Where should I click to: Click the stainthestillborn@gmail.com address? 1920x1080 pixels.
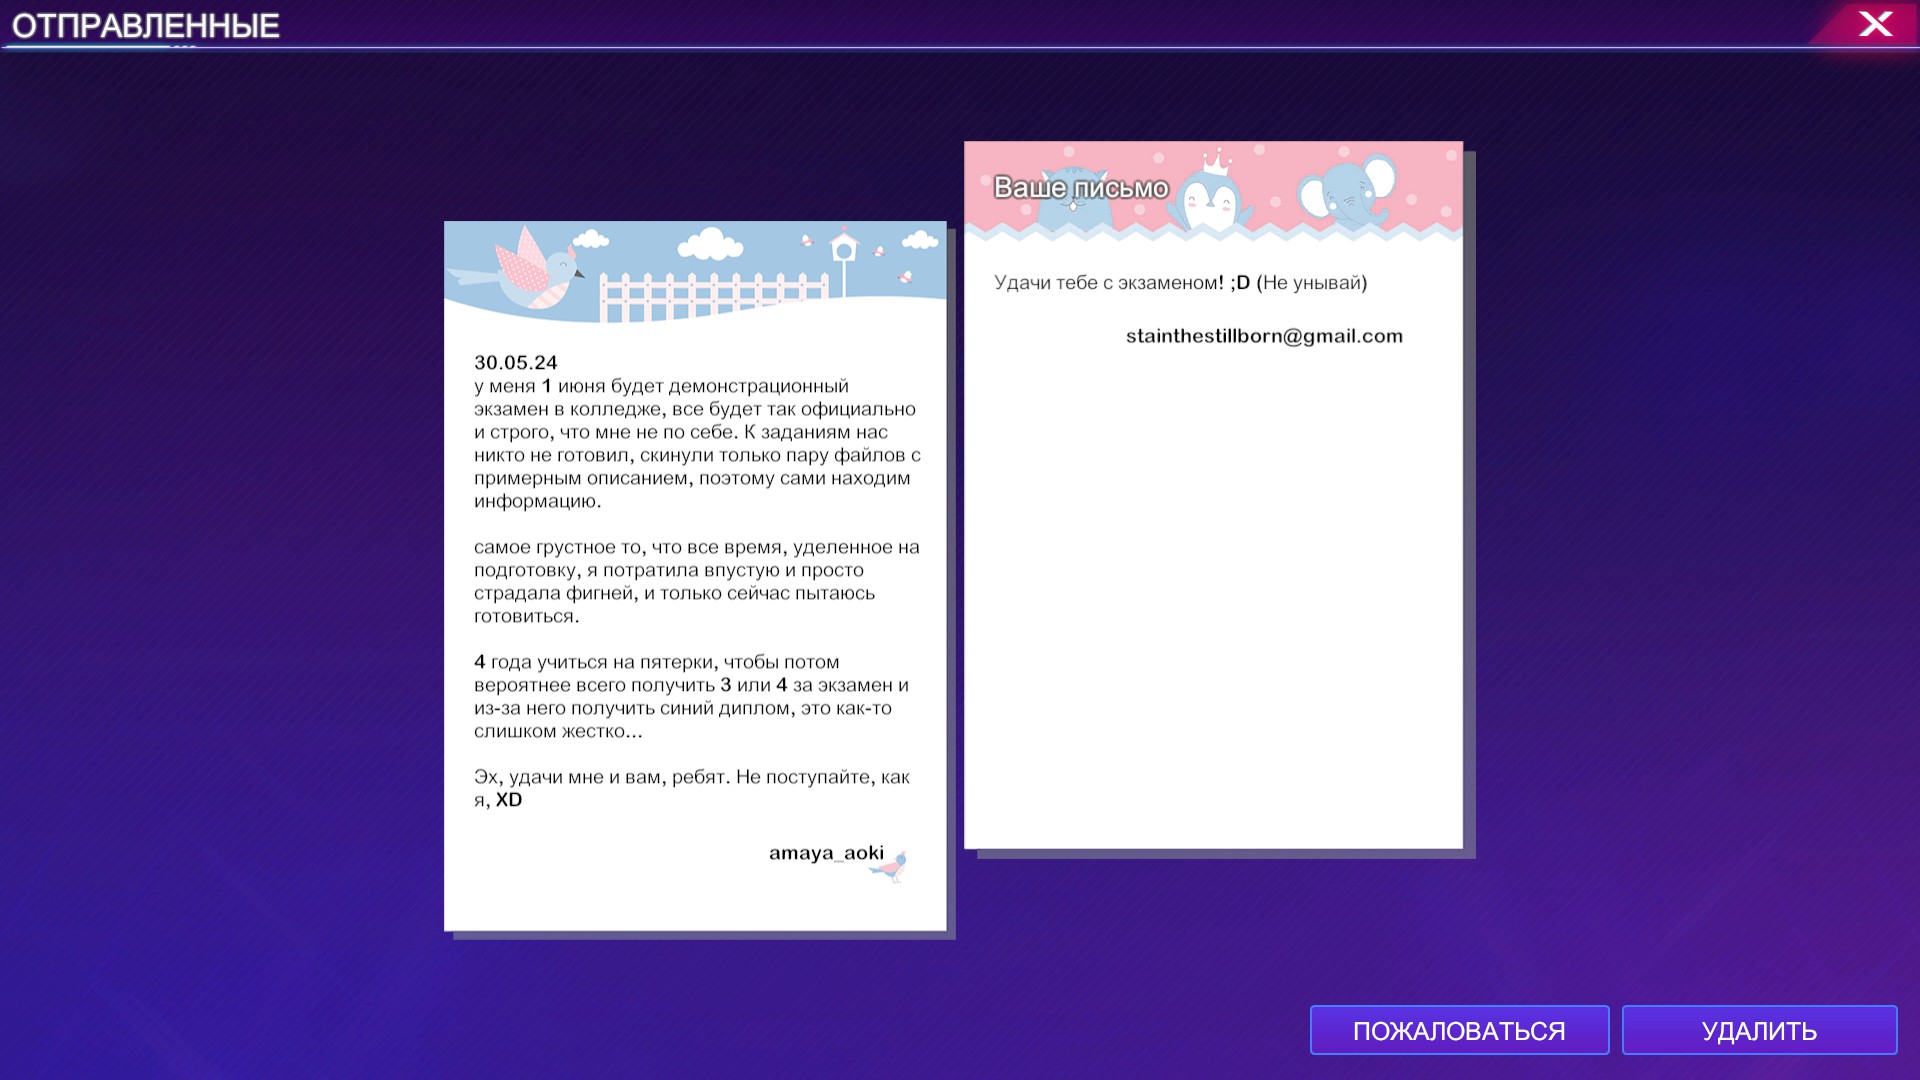click(x=1264, y=336)
